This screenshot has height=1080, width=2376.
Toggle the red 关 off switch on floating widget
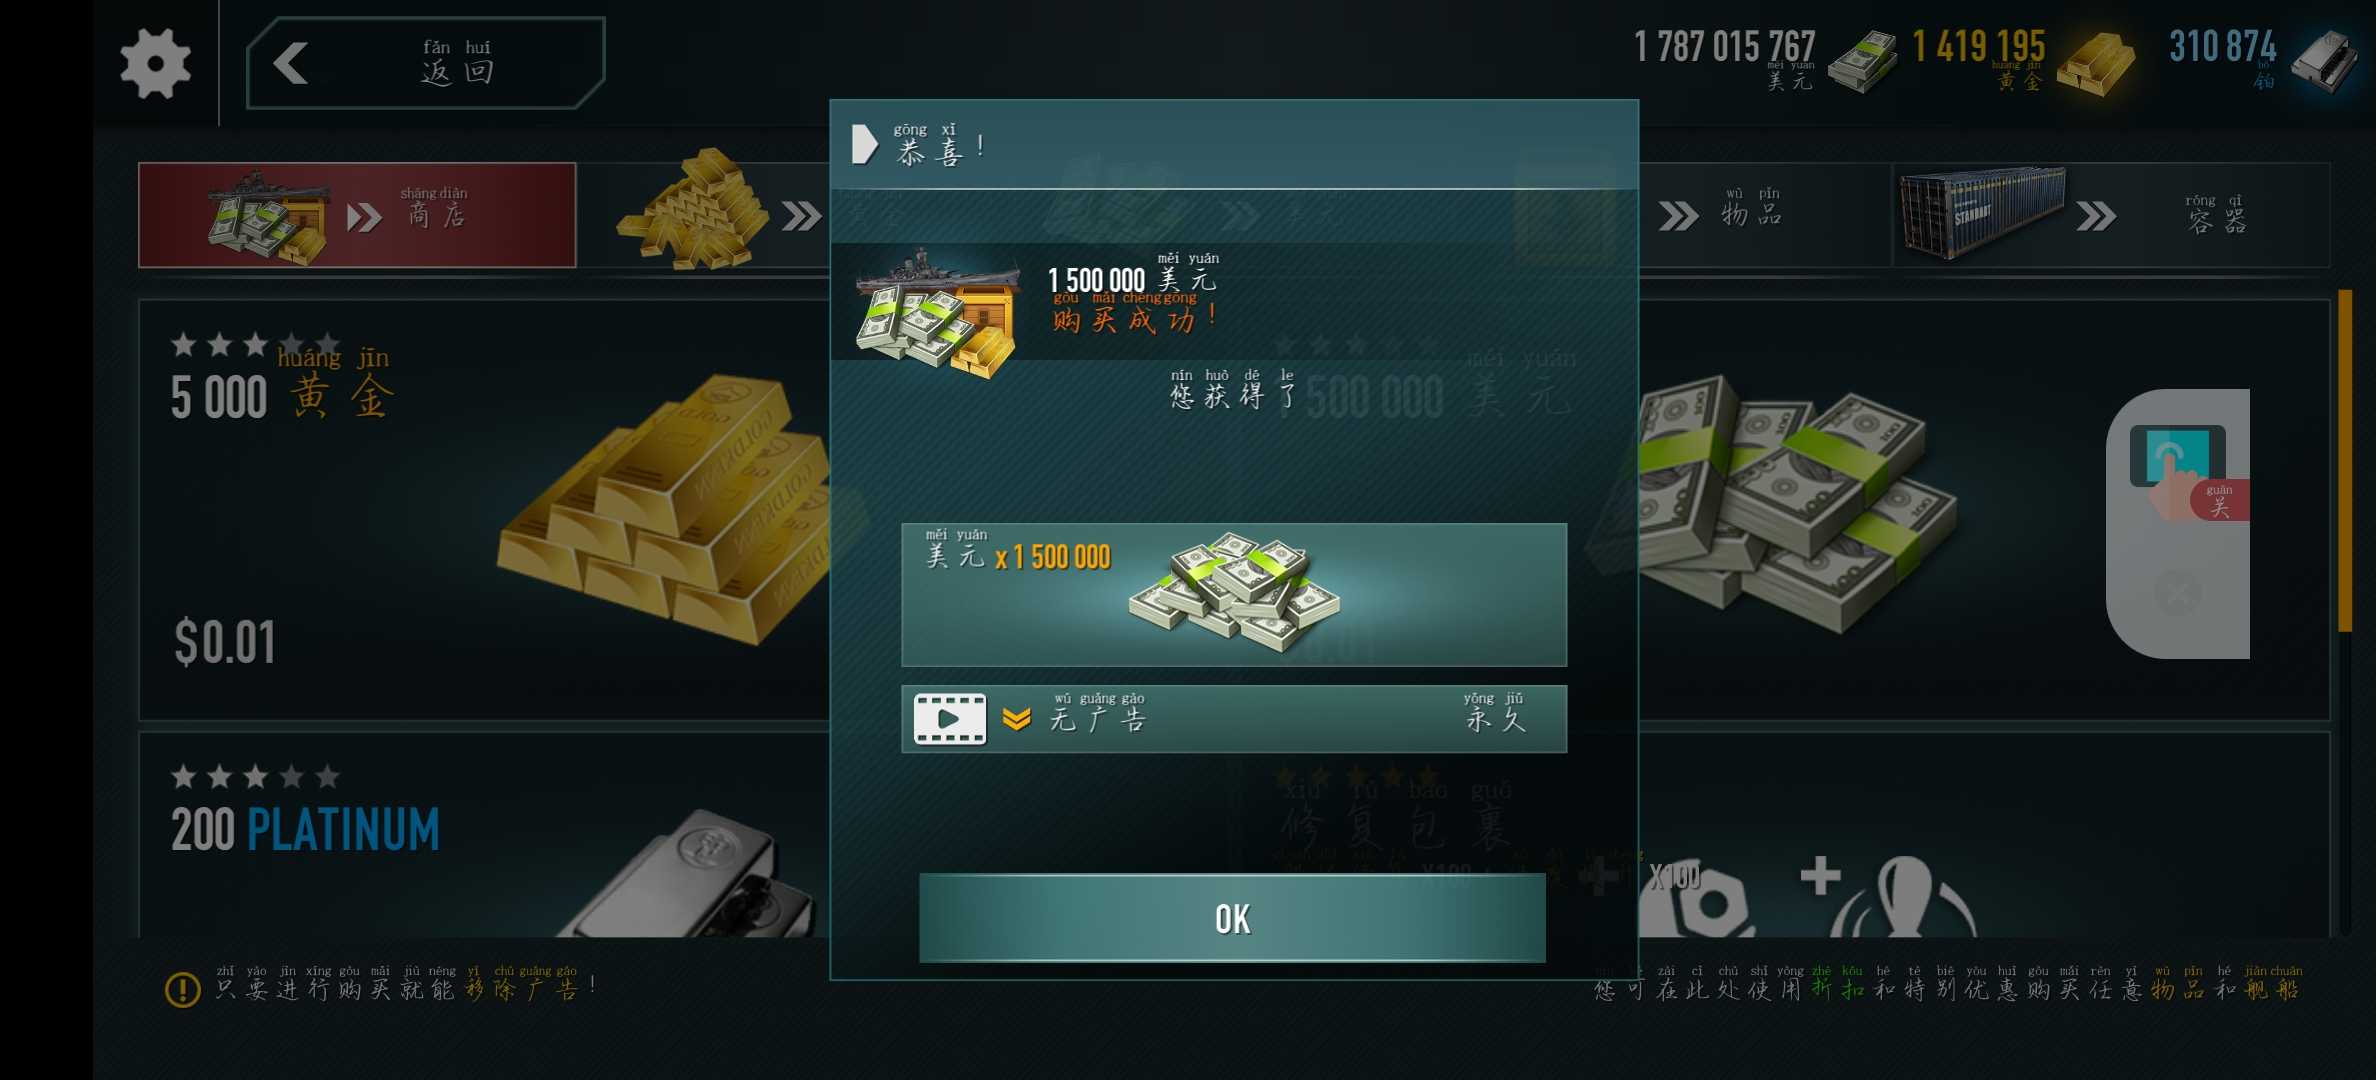[2219, 499]
